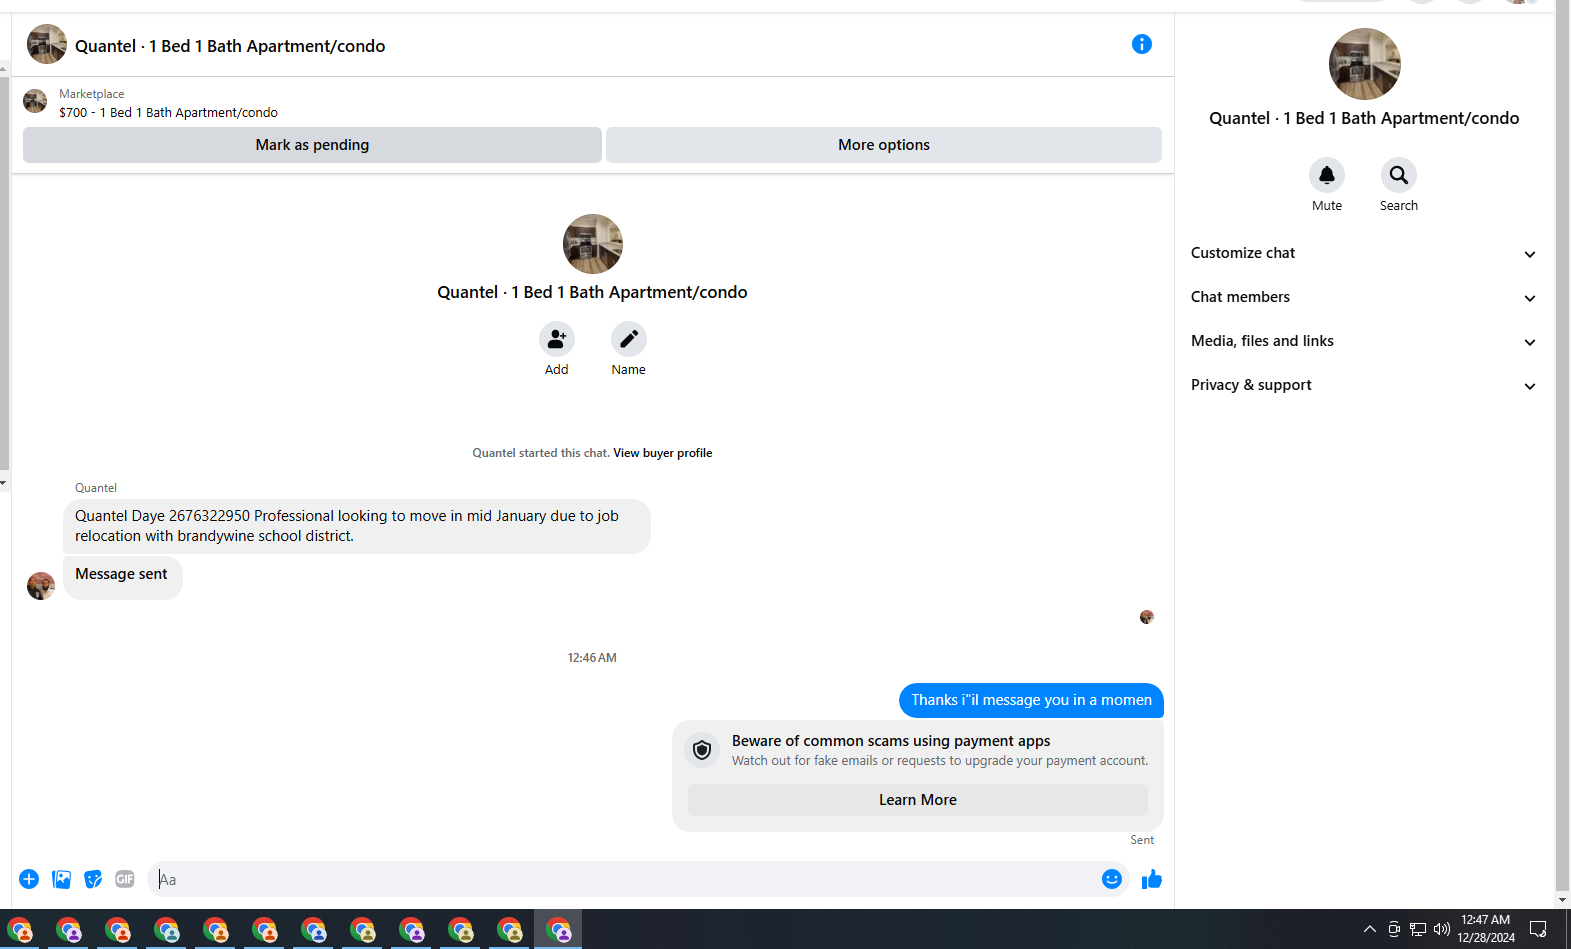
Task: Open more actions plus icon
Action: pyautogui.click(x=29, y=879)
